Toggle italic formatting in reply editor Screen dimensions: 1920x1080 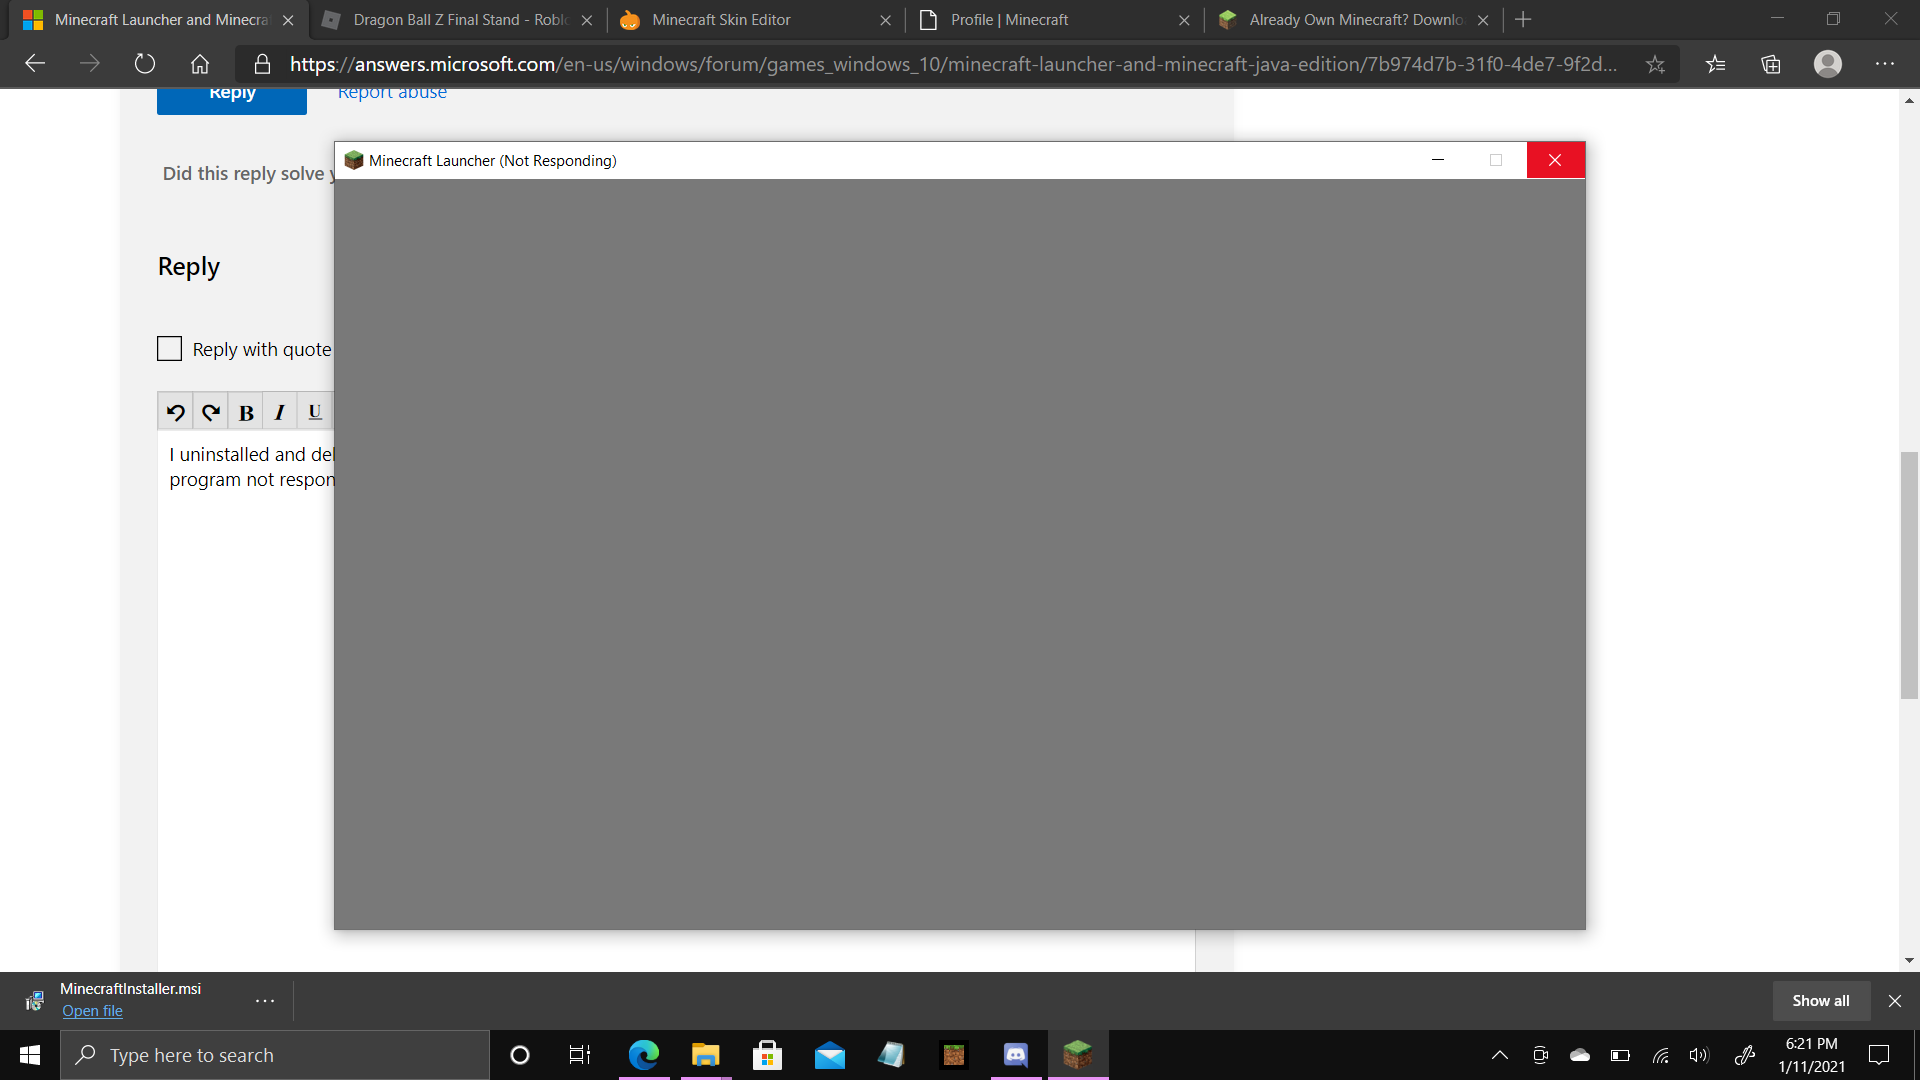(x=280, y=412)
